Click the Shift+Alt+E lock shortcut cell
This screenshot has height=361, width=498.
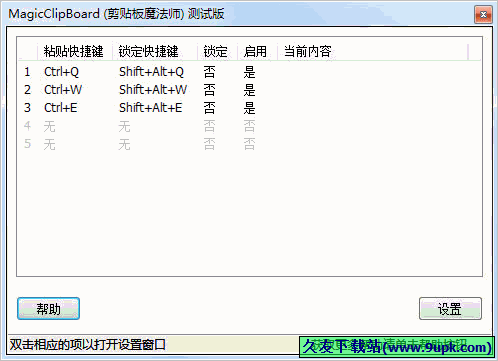[x=151, y=108]
